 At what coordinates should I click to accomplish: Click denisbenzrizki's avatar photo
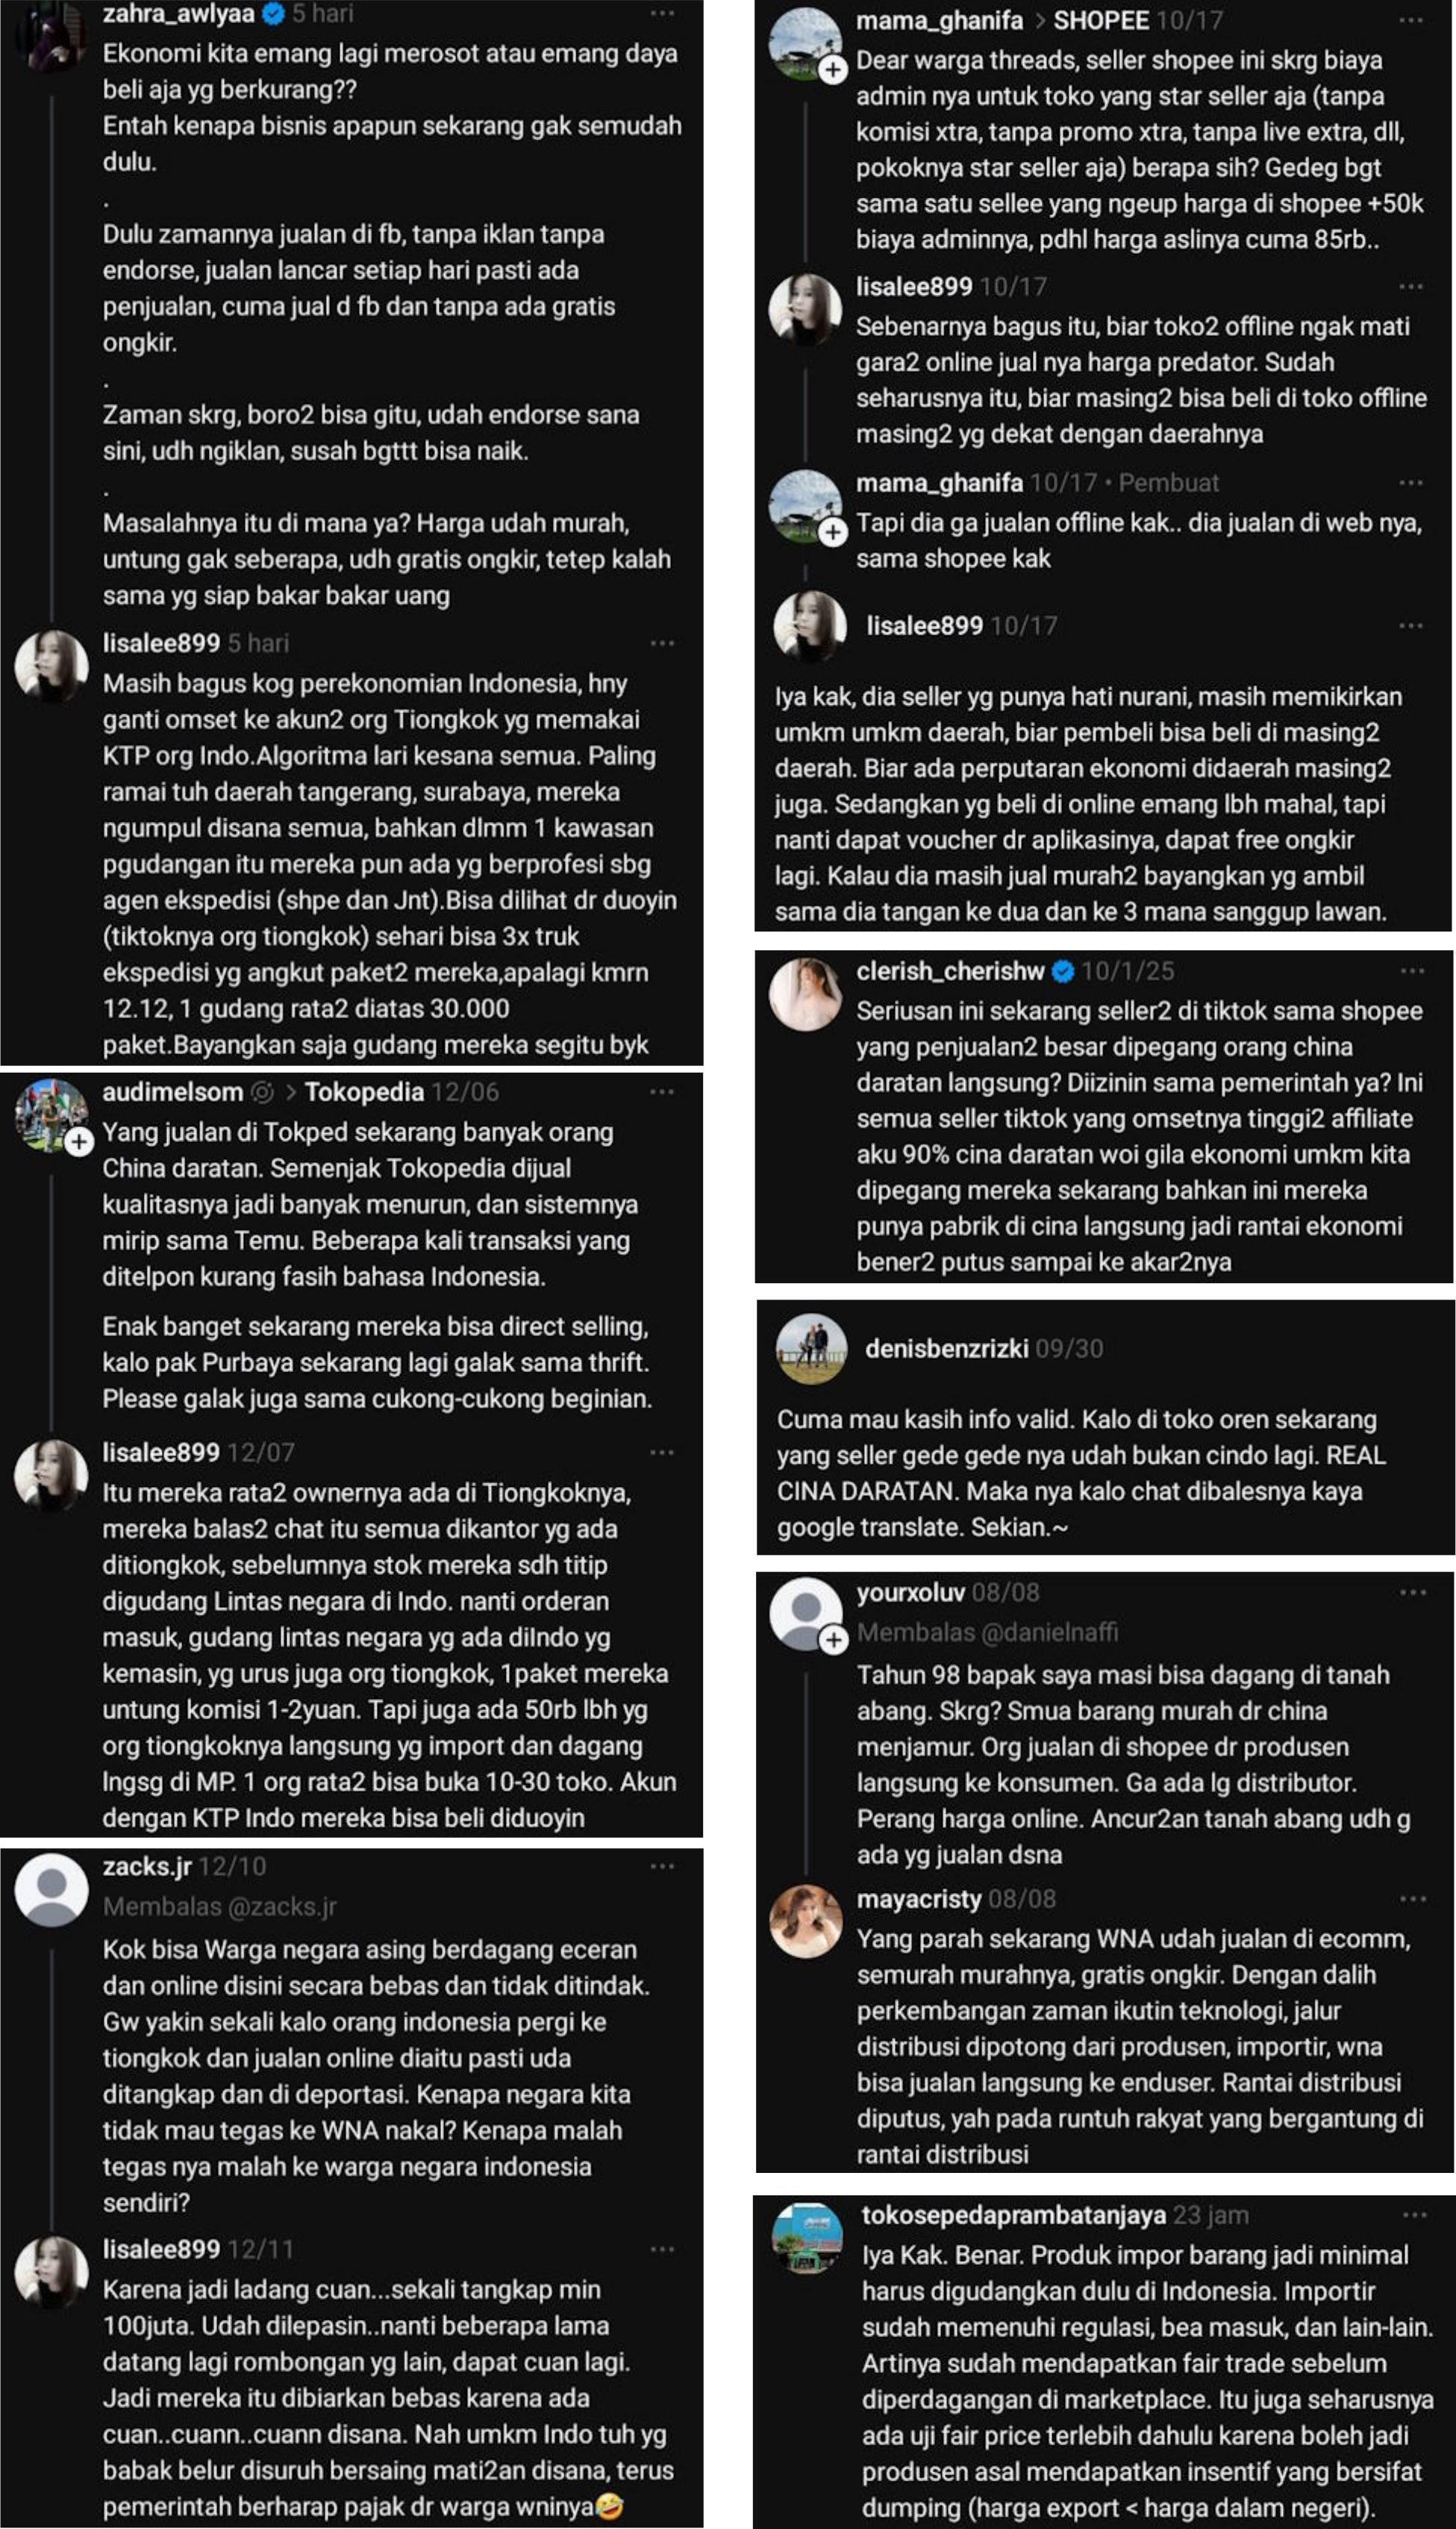point(811,1349)
